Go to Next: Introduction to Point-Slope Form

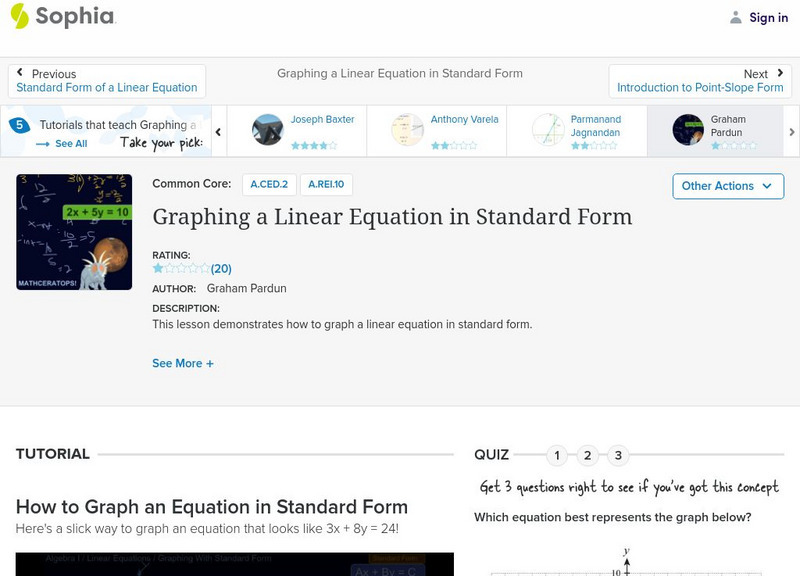(x=700, y=81)
